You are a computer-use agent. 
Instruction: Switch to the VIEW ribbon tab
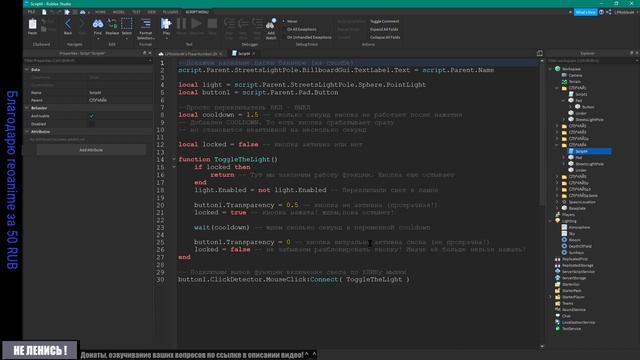151,12
